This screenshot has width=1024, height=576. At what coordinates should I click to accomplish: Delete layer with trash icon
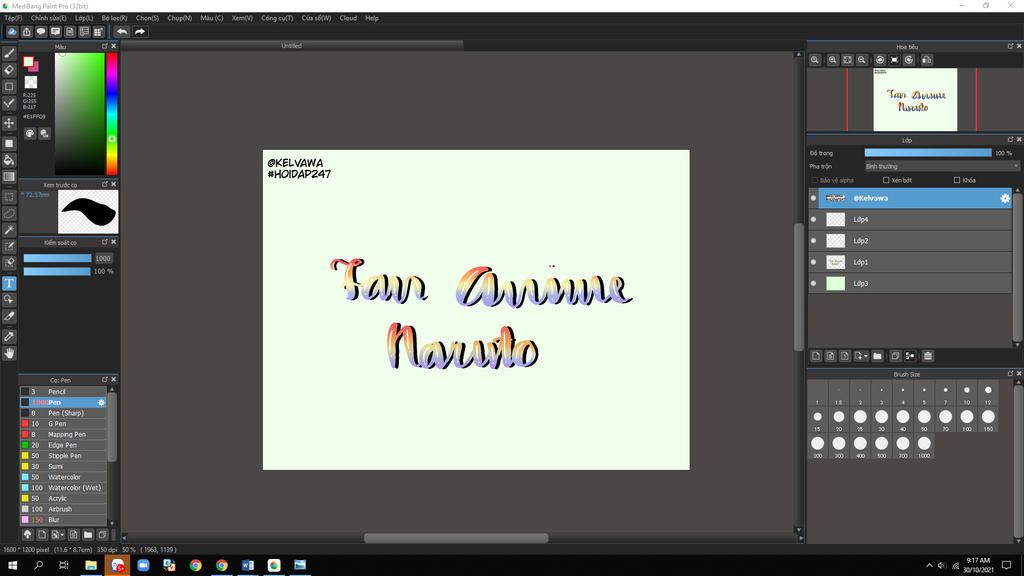click(x=928, y=356)
